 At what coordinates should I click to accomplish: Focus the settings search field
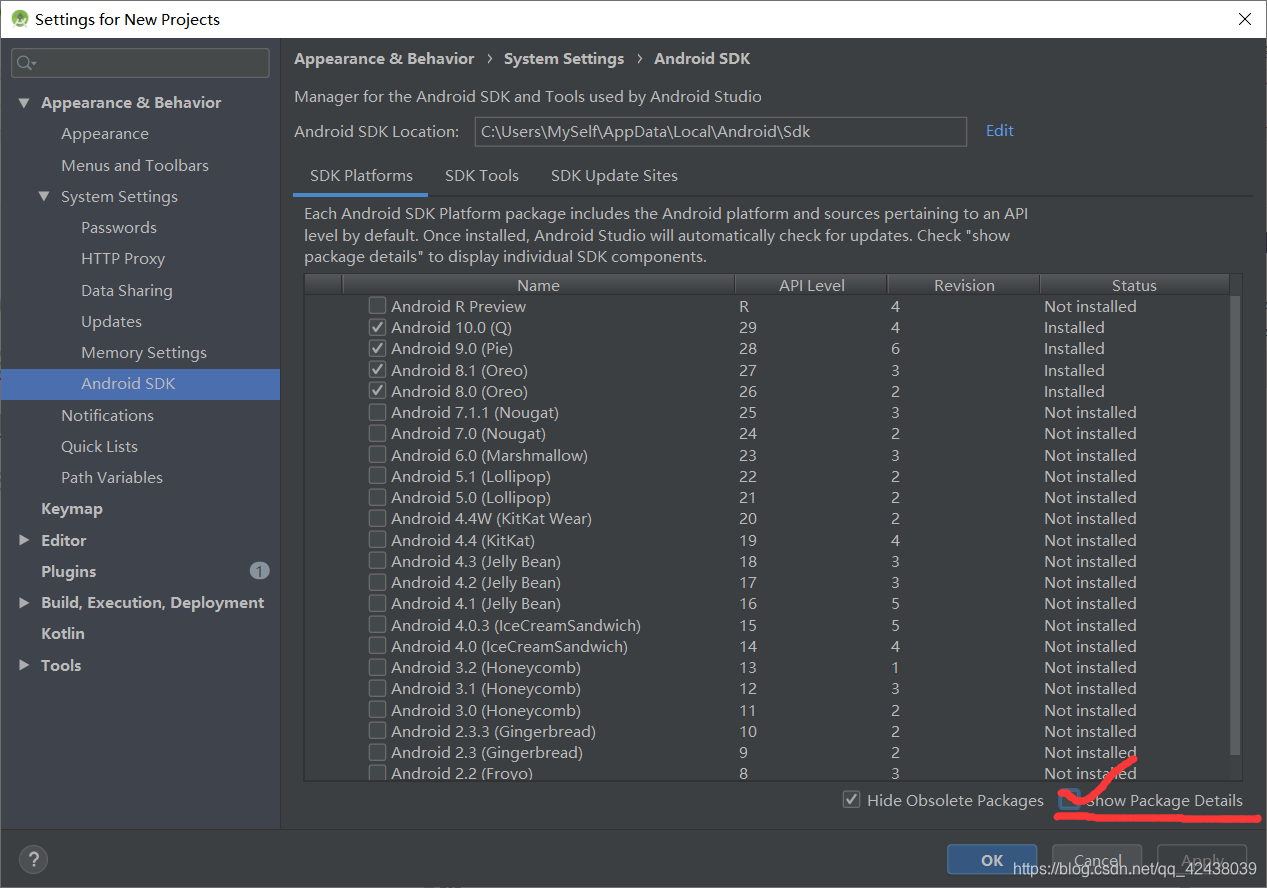[x=140, y=63]
